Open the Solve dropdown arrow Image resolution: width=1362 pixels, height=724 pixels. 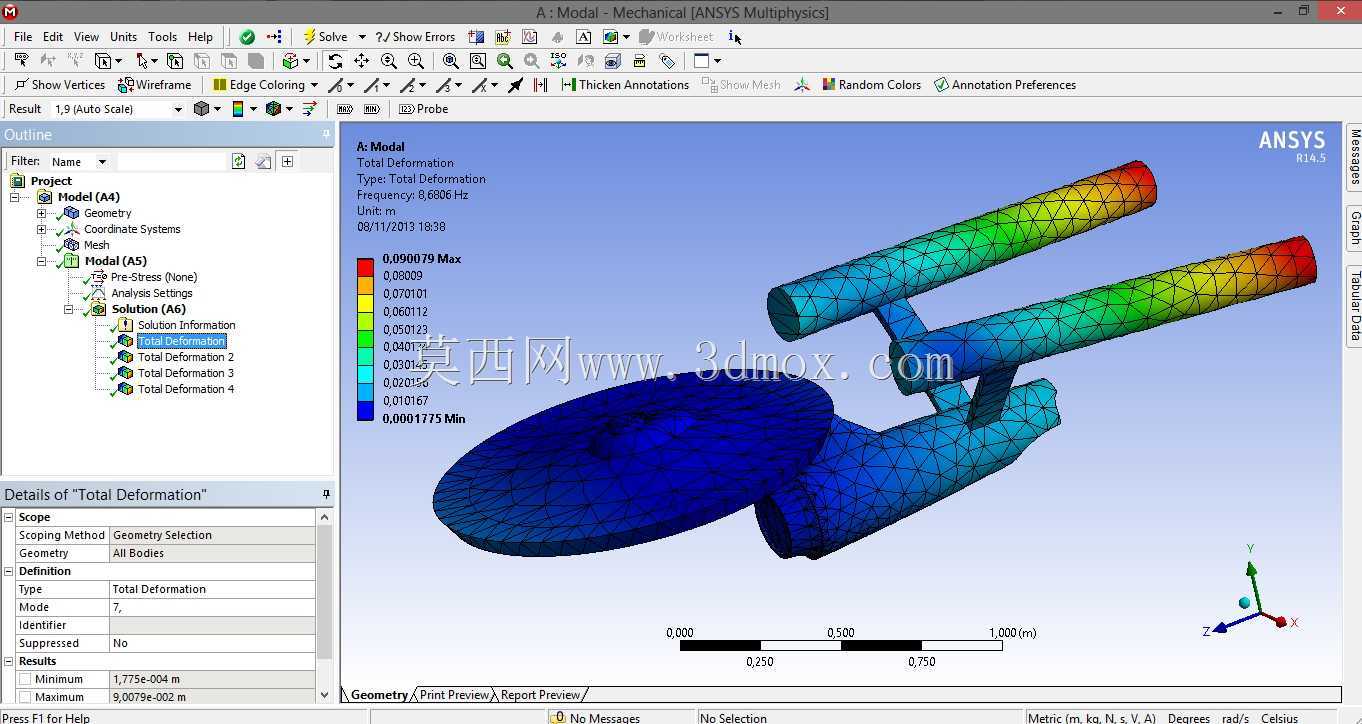tap(362, 37)
